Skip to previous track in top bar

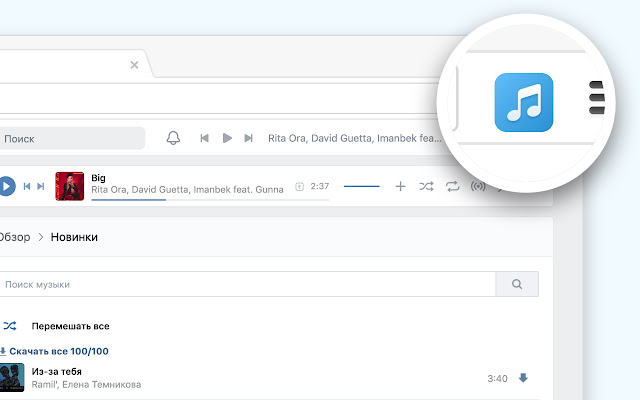[204, 138]
